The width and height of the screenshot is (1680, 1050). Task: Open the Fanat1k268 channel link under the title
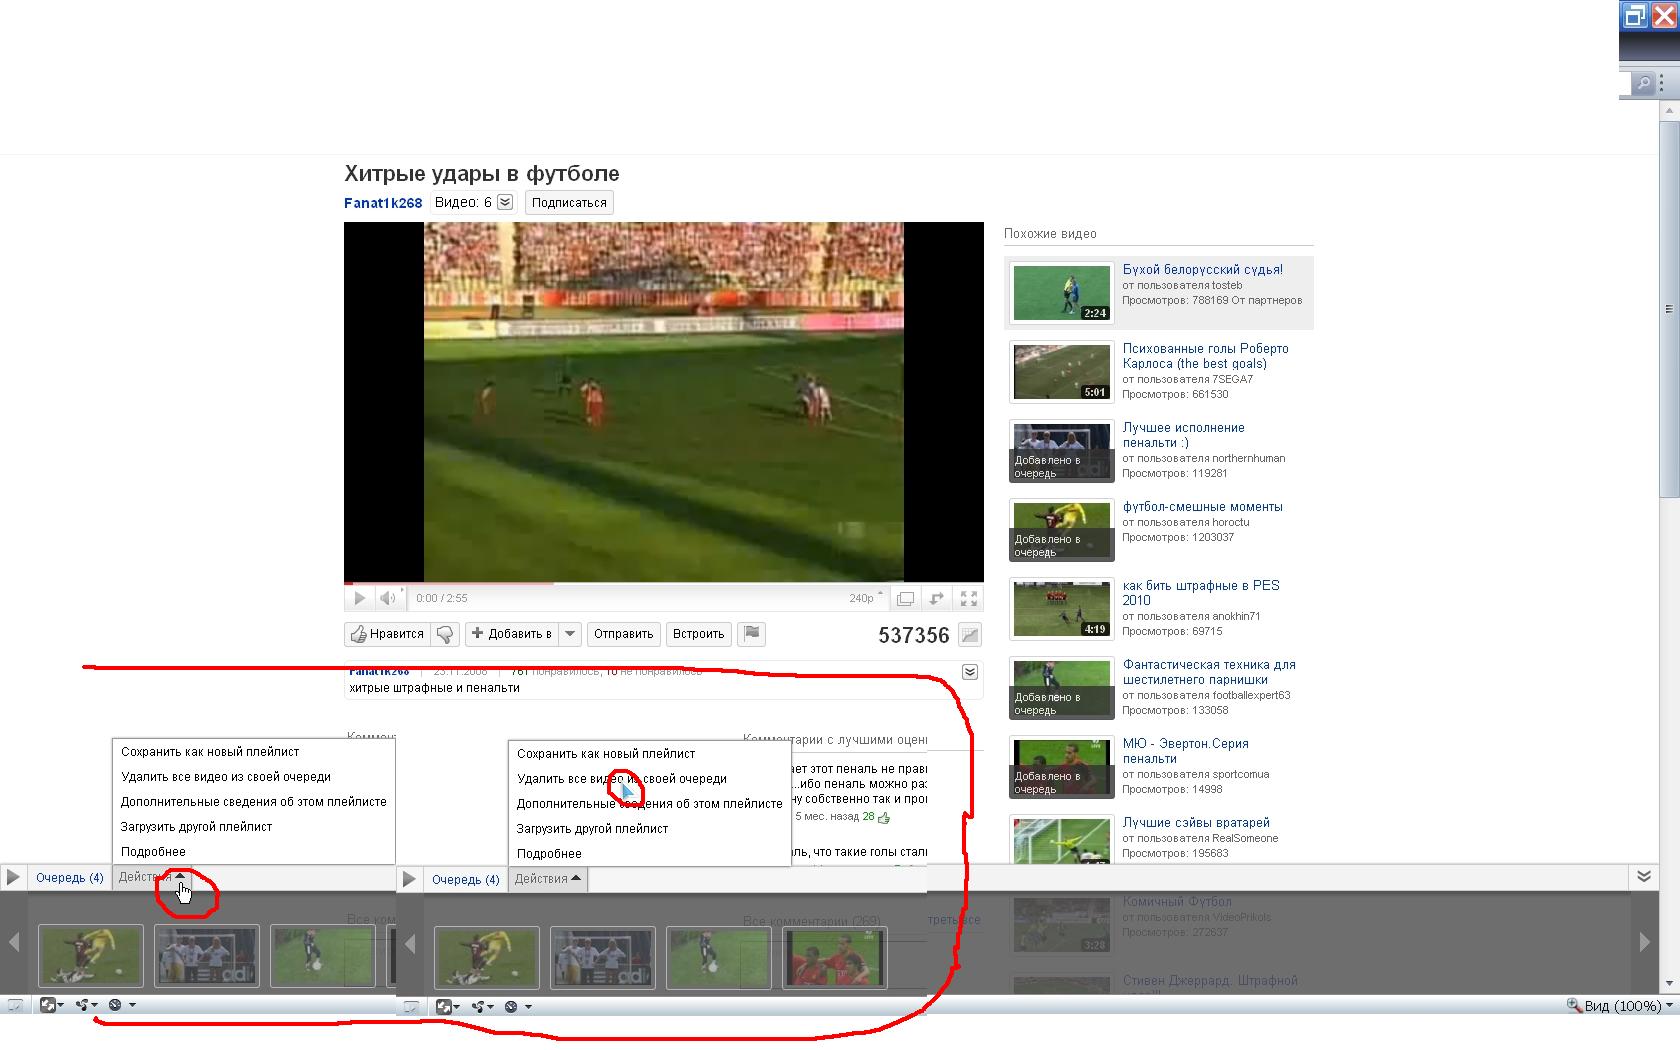point(383,203)
